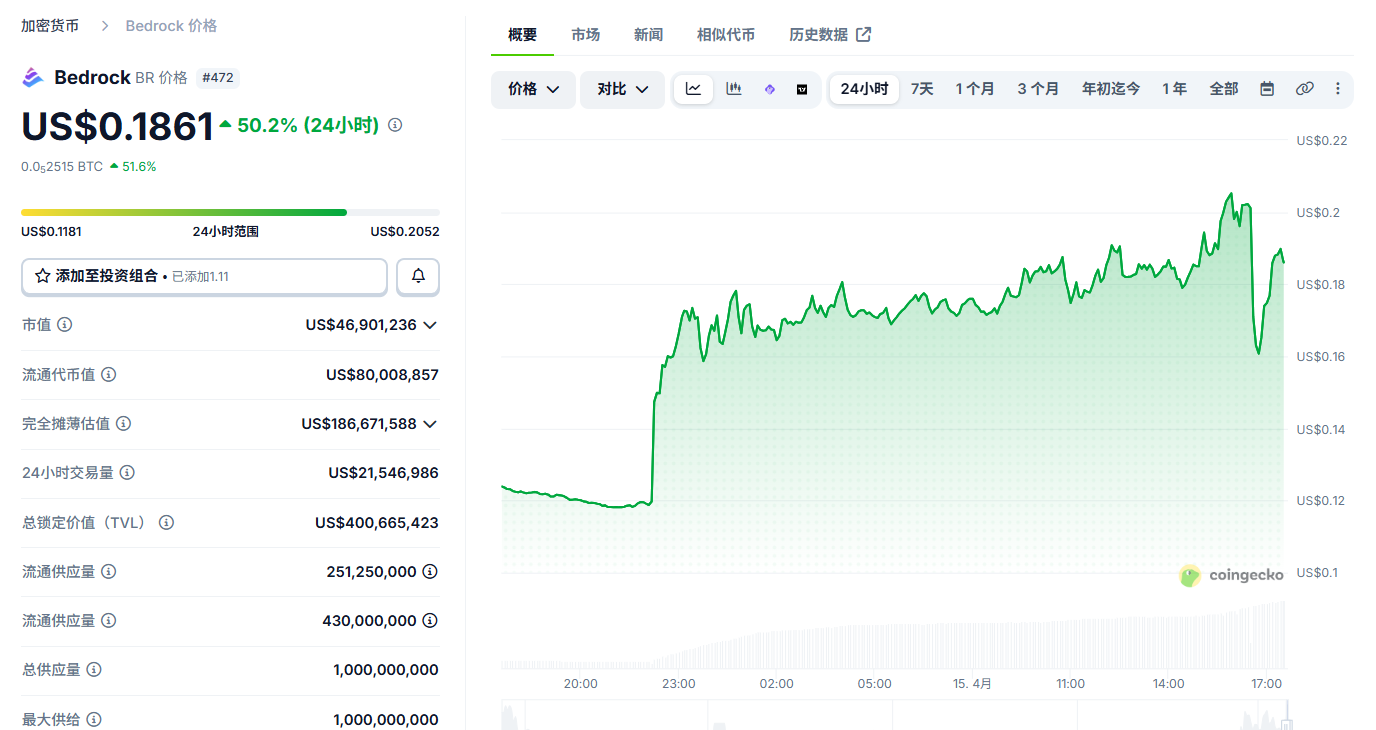
Task: Click the US$46,901,236 market cap value
Action: tap(361, 325)
